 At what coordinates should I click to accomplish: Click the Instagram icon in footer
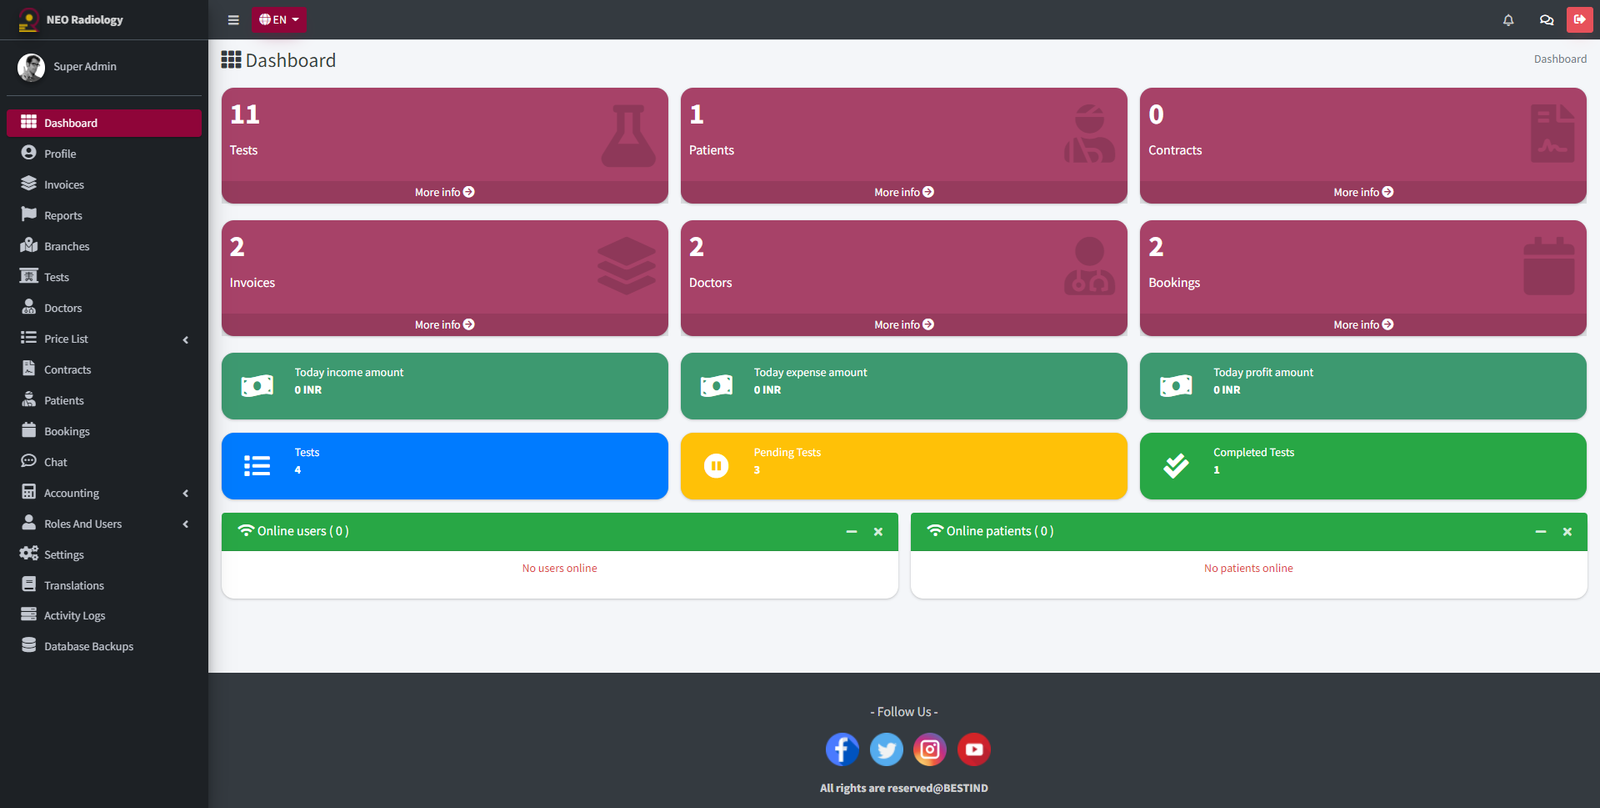pyautogui.click(x=930, y=749)
